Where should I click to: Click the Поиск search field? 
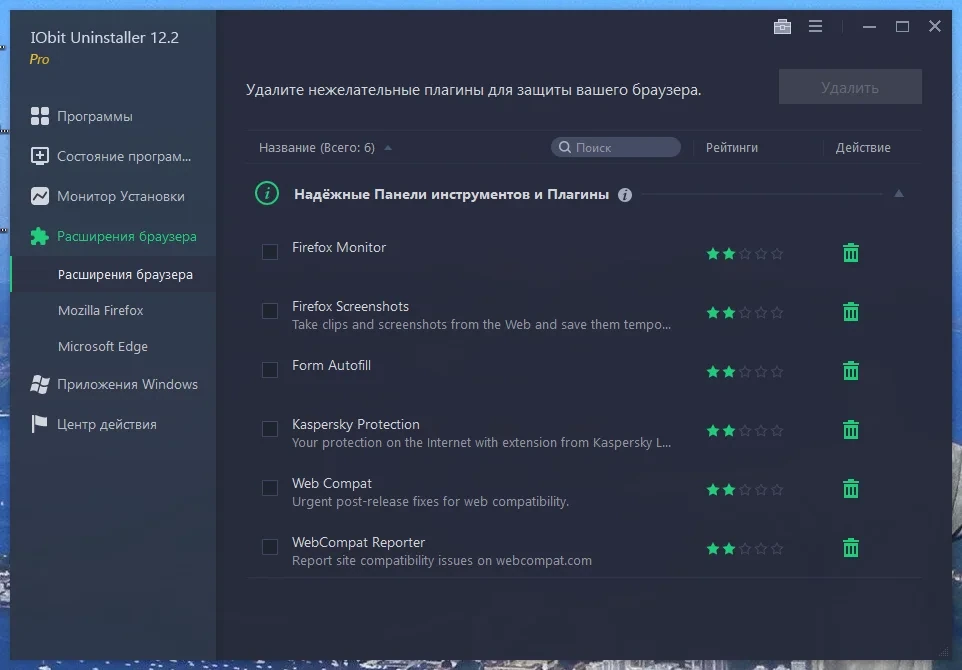tap(615, 147)
